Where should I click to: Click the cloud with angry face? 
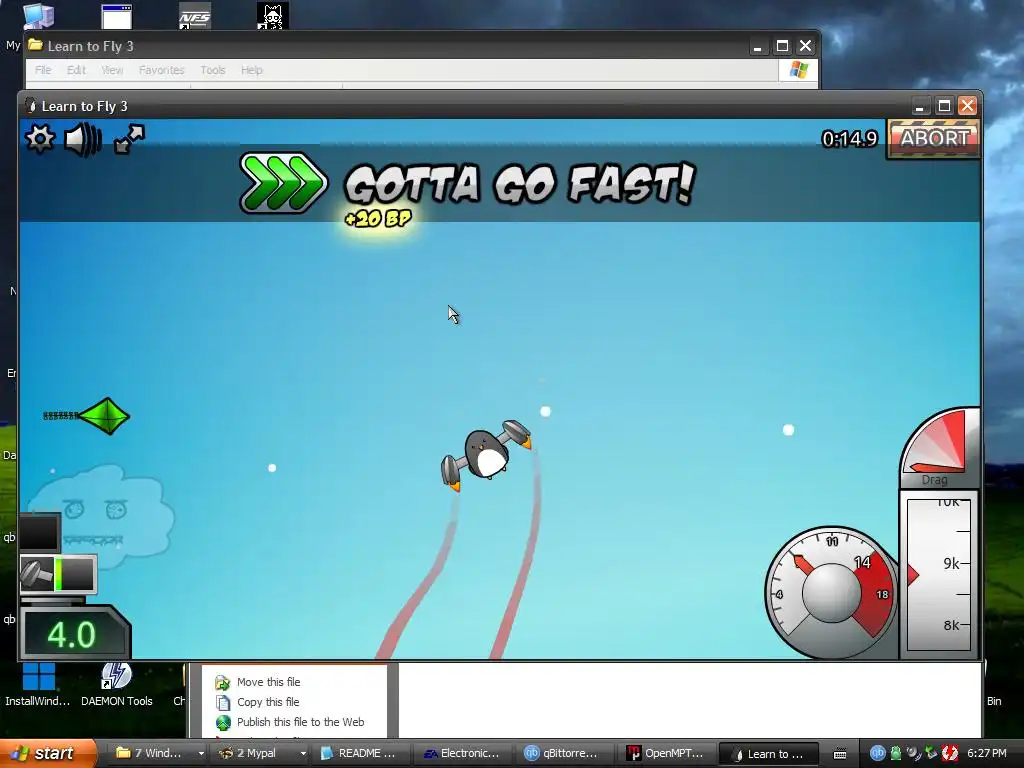coord(99,515)
